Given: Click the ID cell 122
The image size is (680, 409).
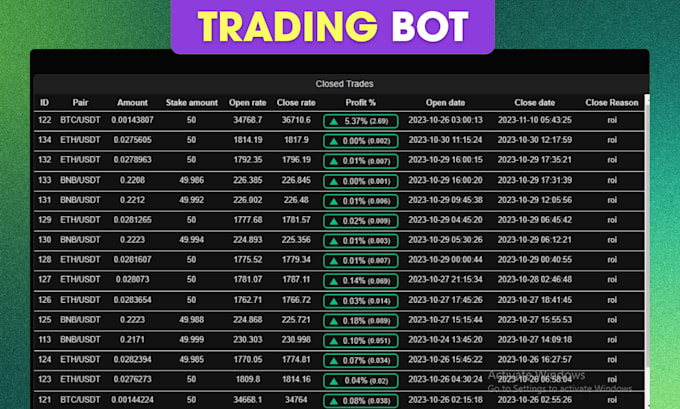Looking at the screenshot, I should 45,120.
